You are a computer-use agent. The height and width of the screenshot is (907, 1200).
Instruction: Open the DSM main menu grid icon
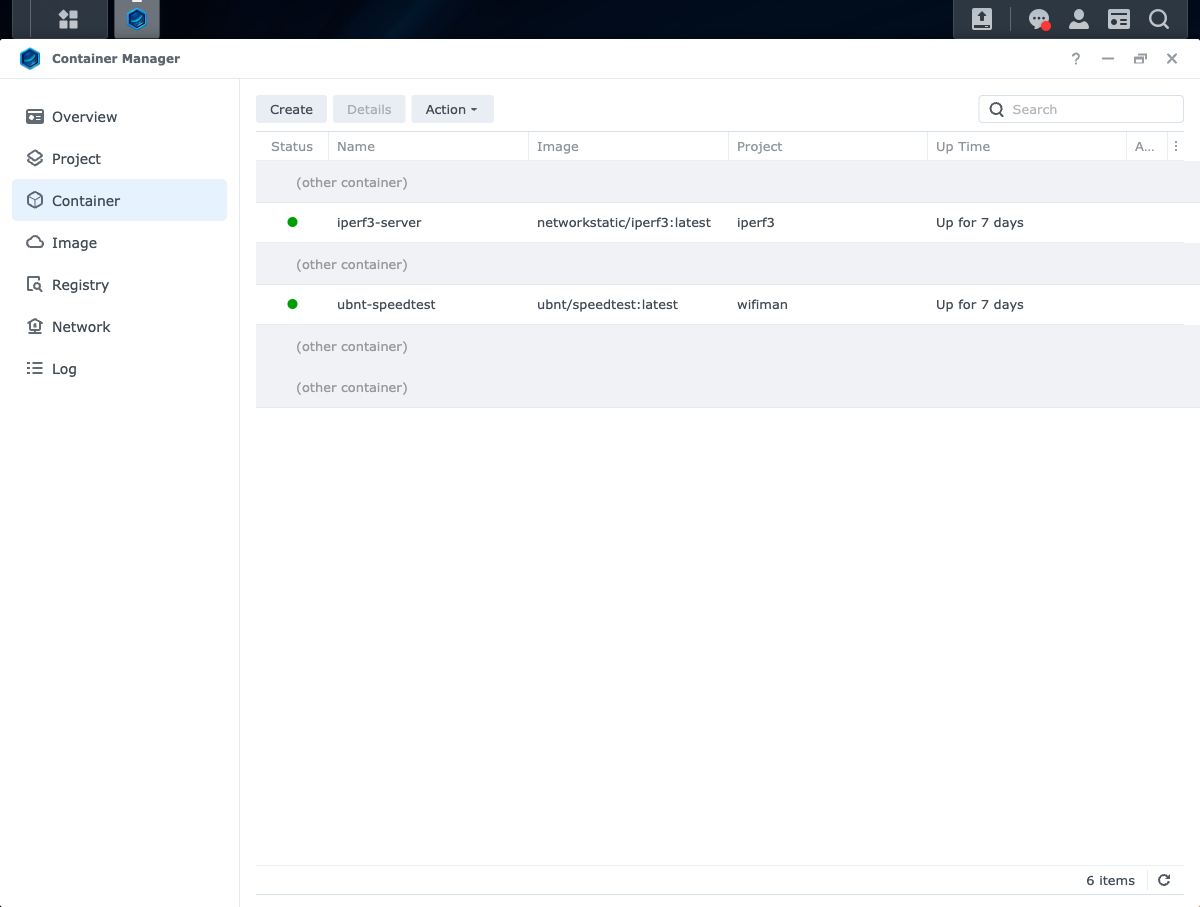coord(68,19)
